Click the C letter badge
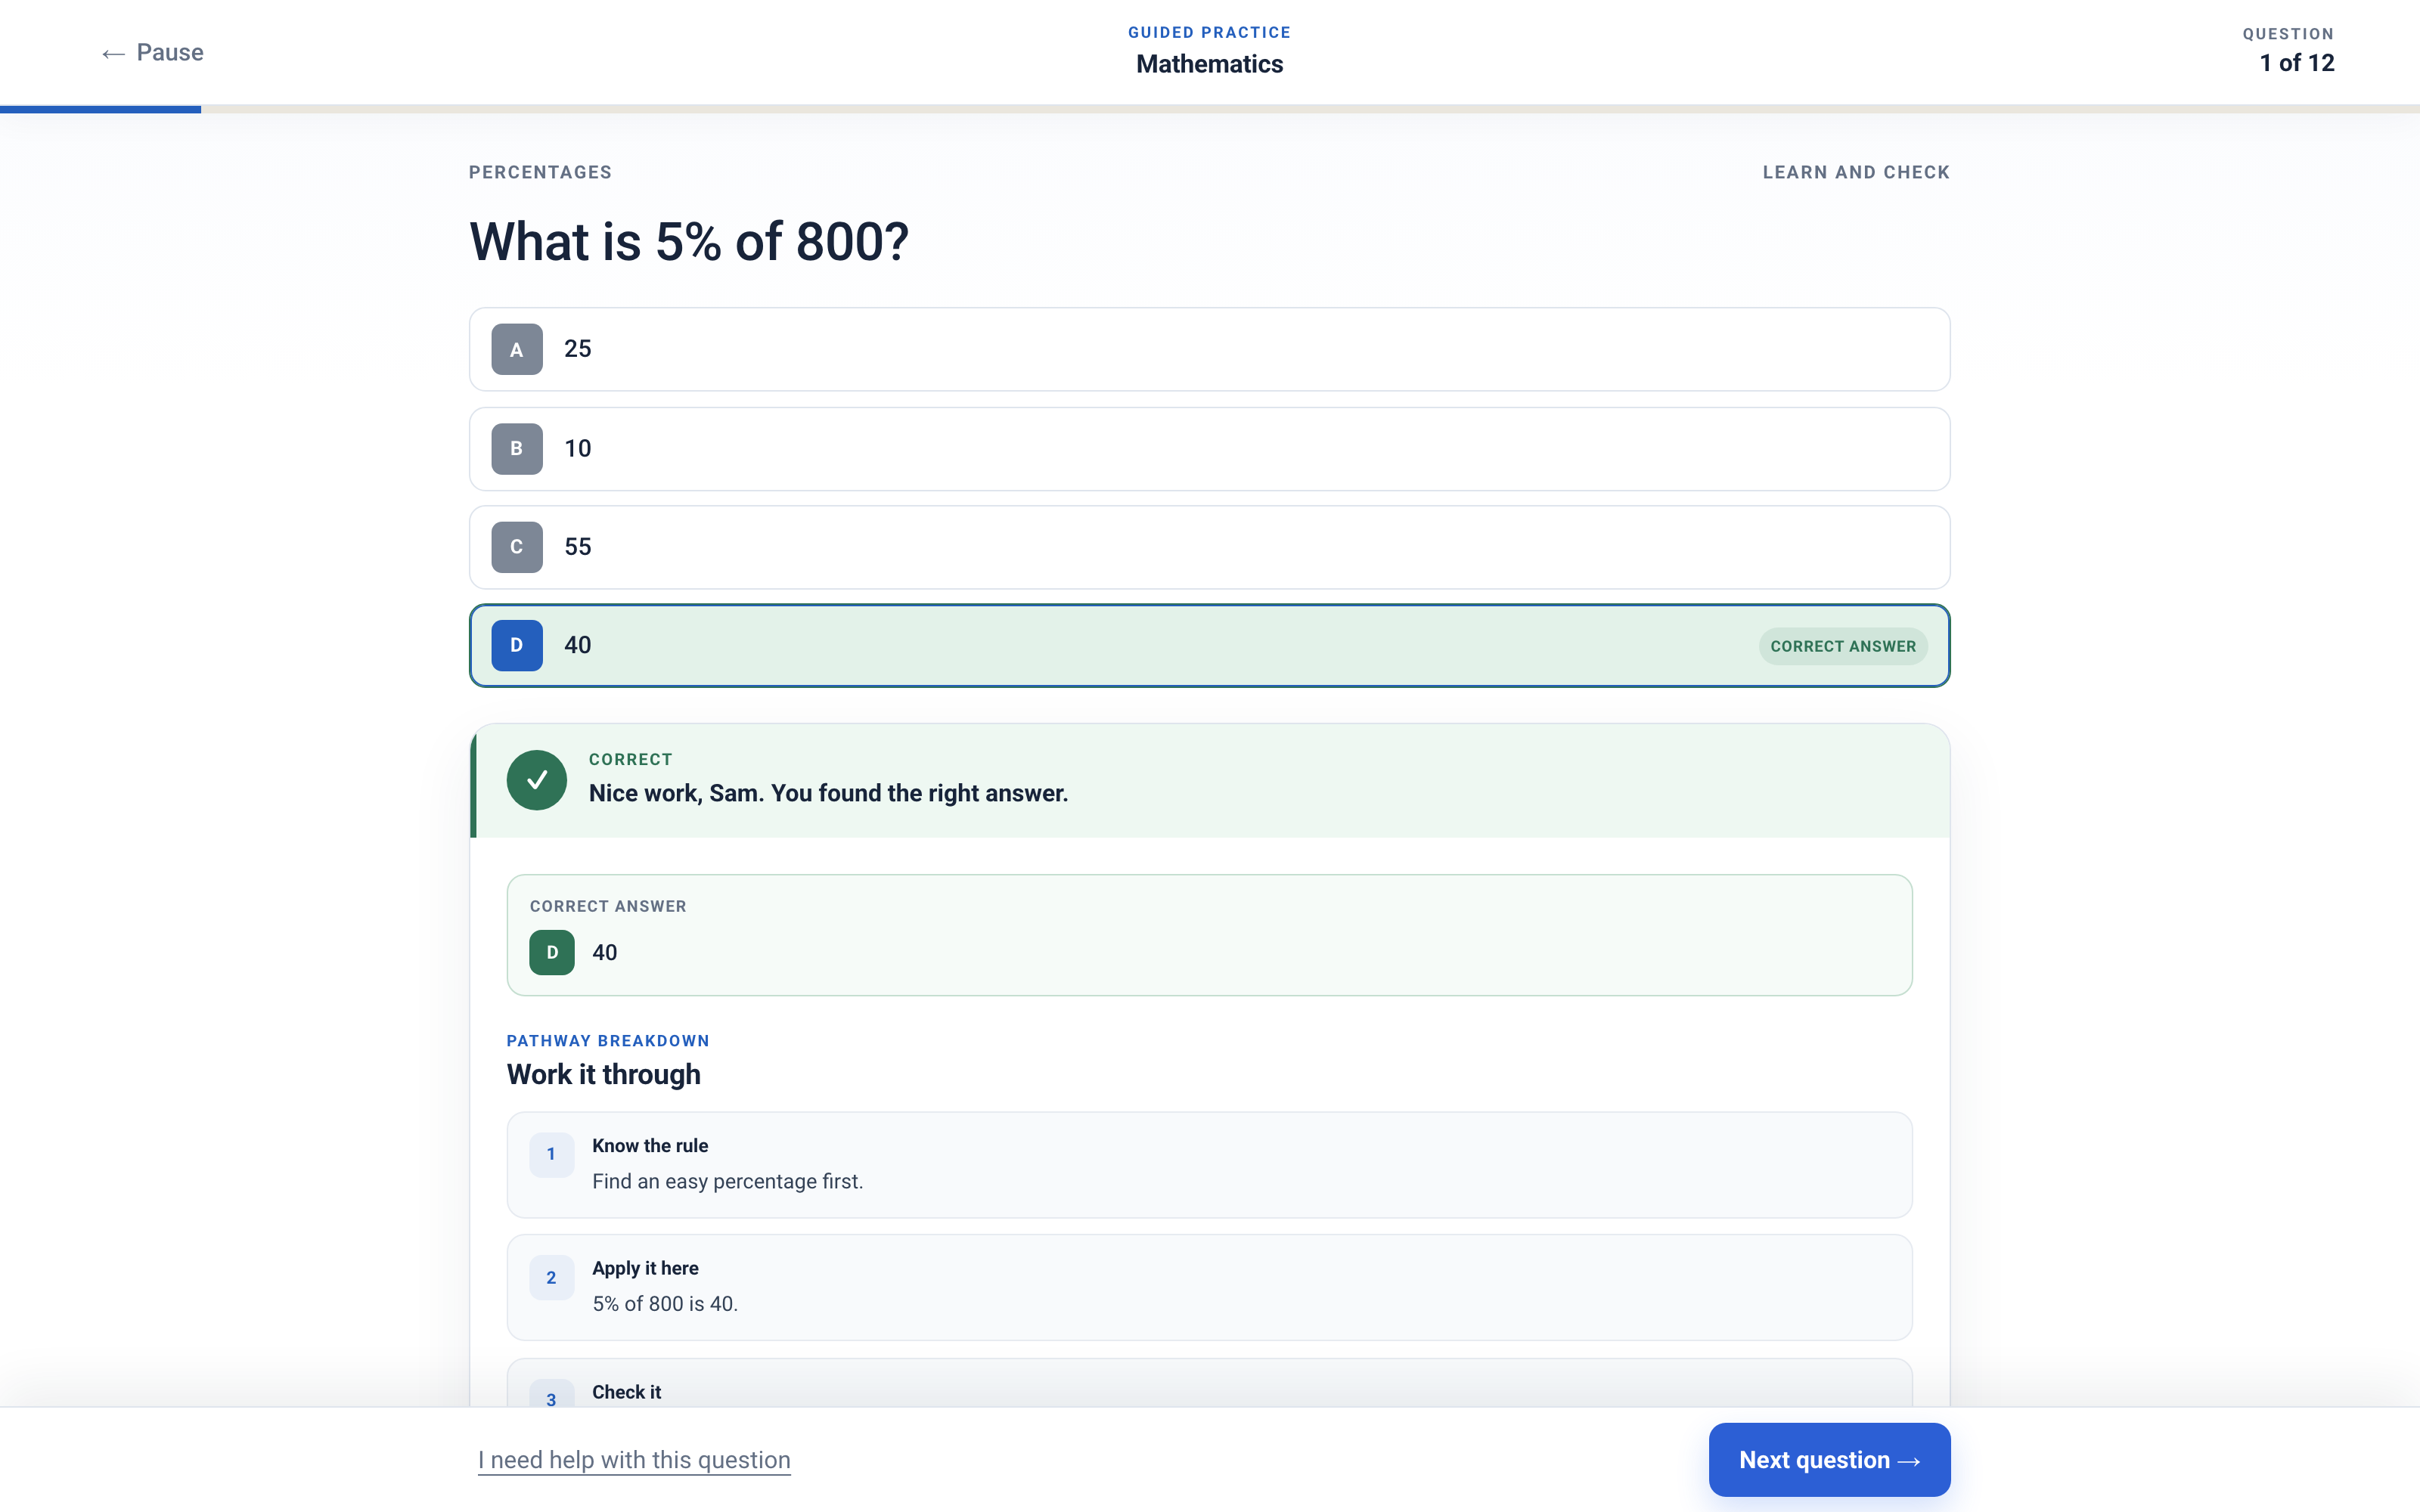The height and width of the screenshot is (1512, 2420). [x=517, y=547]
